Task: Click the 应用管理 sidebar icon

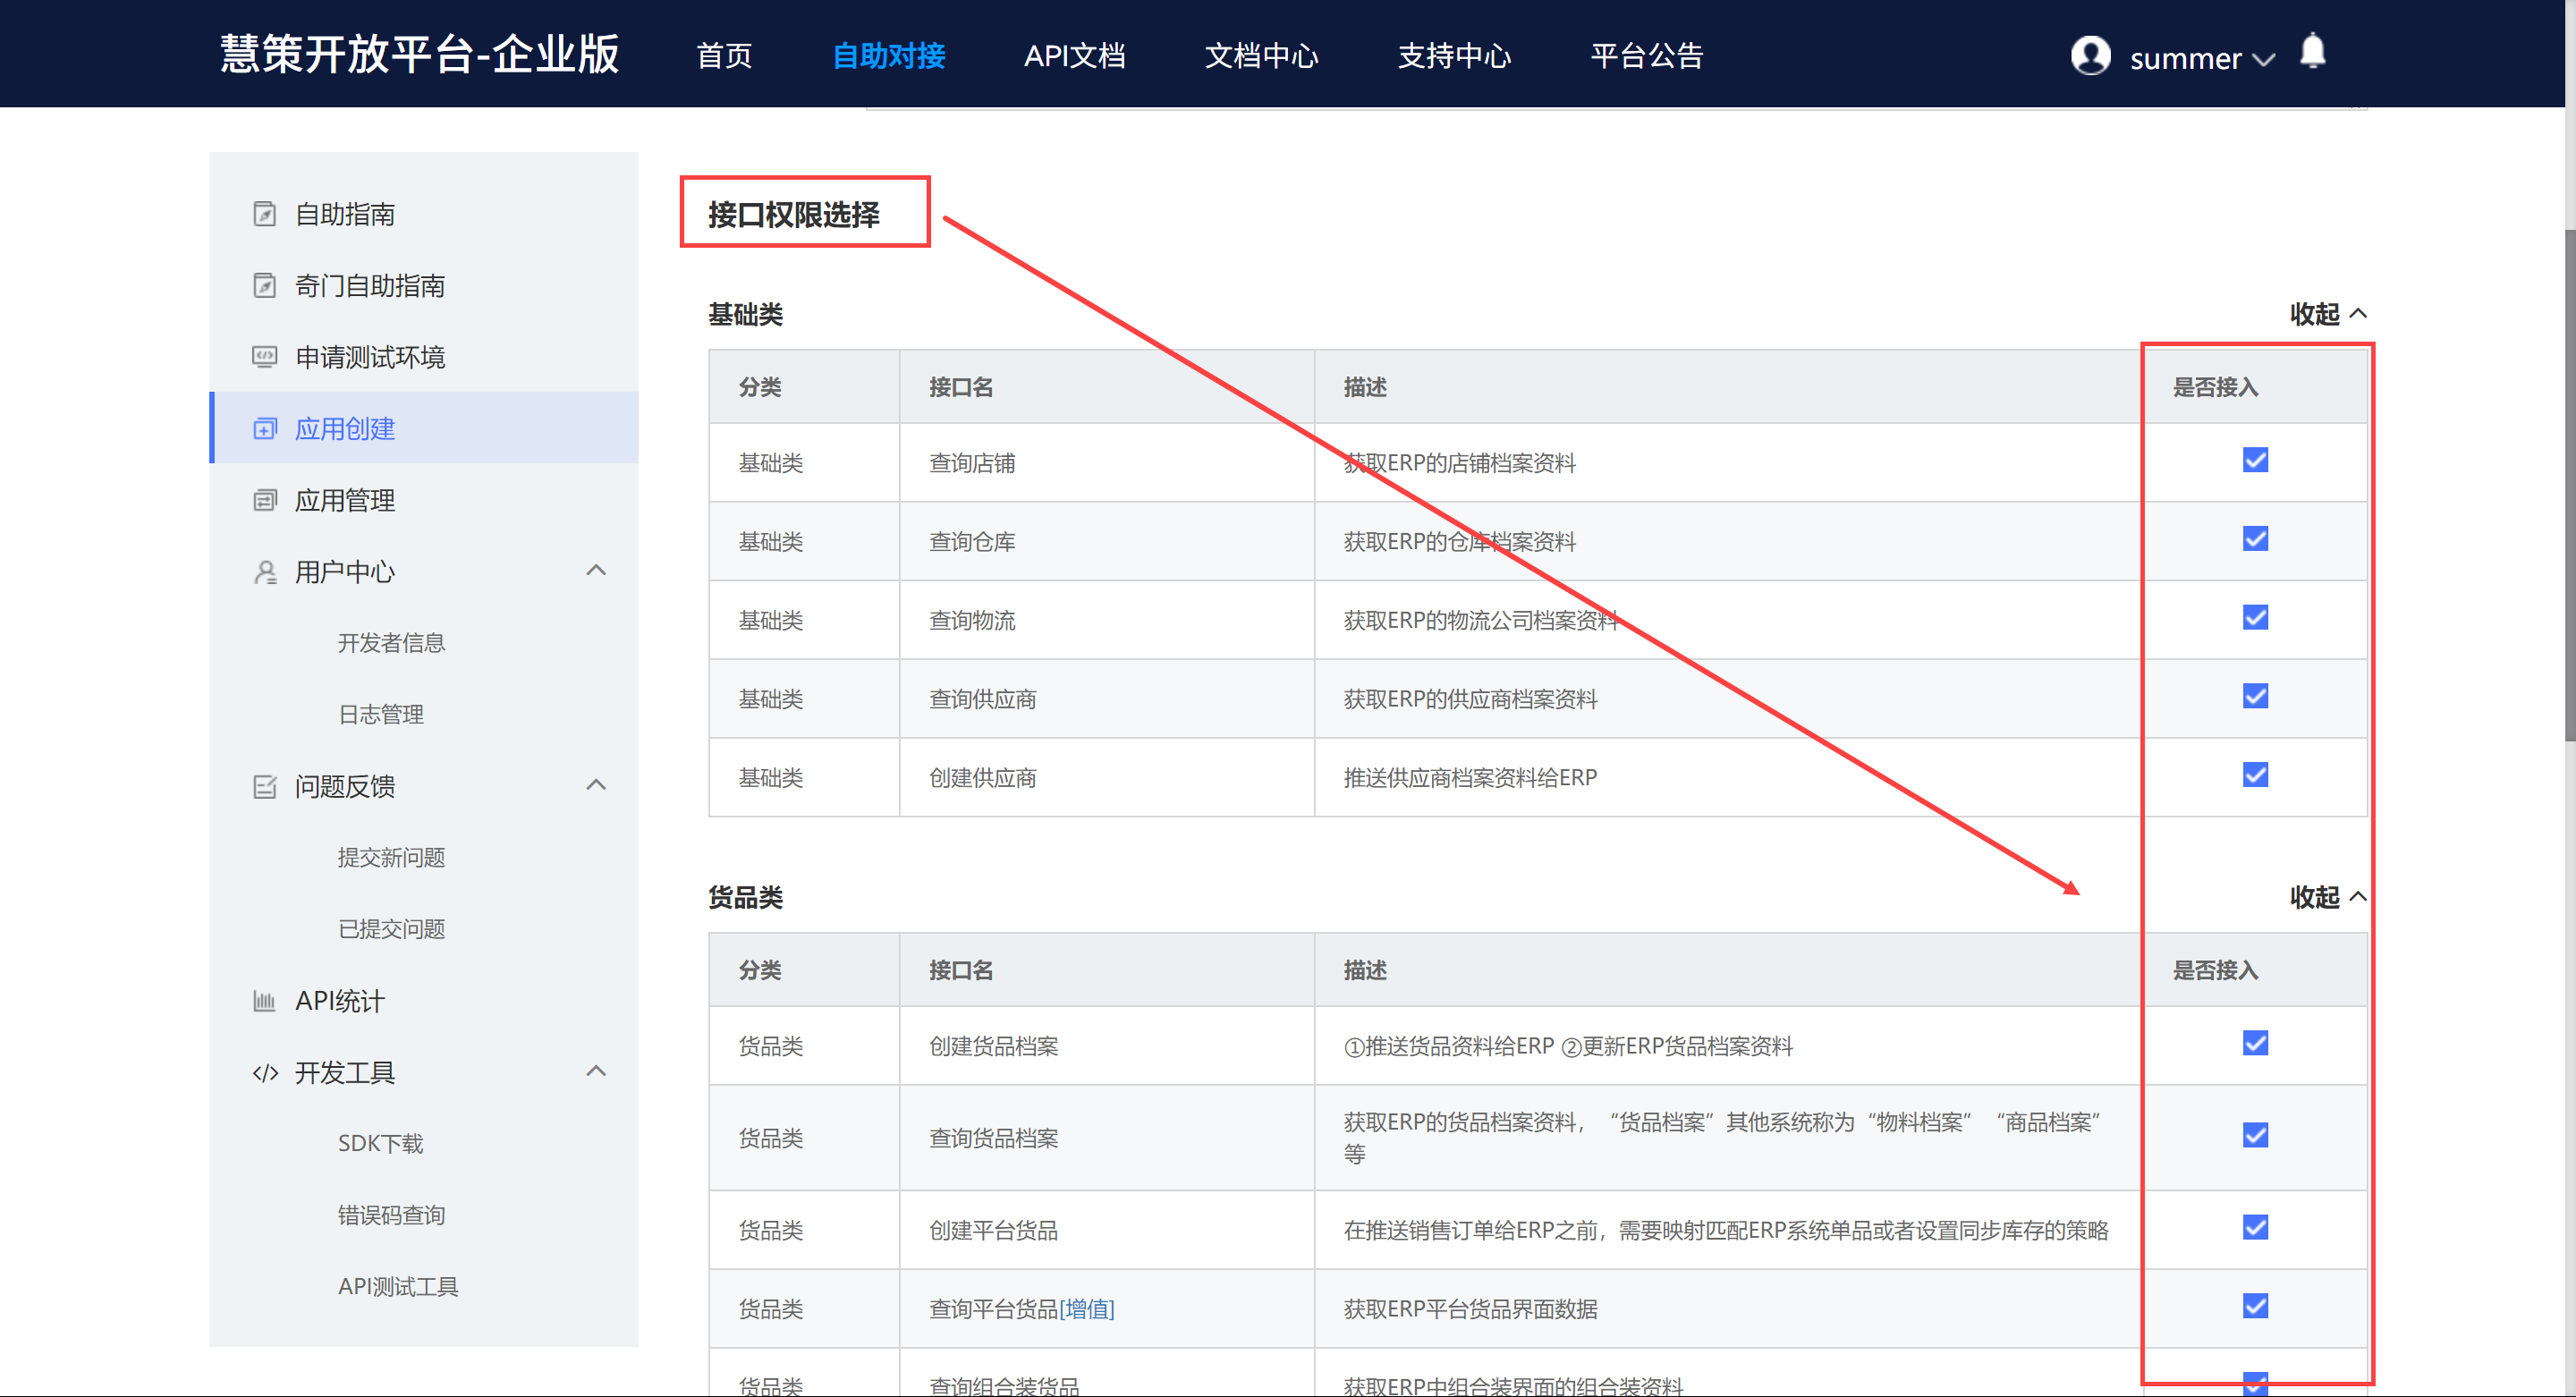Action: 264,500
